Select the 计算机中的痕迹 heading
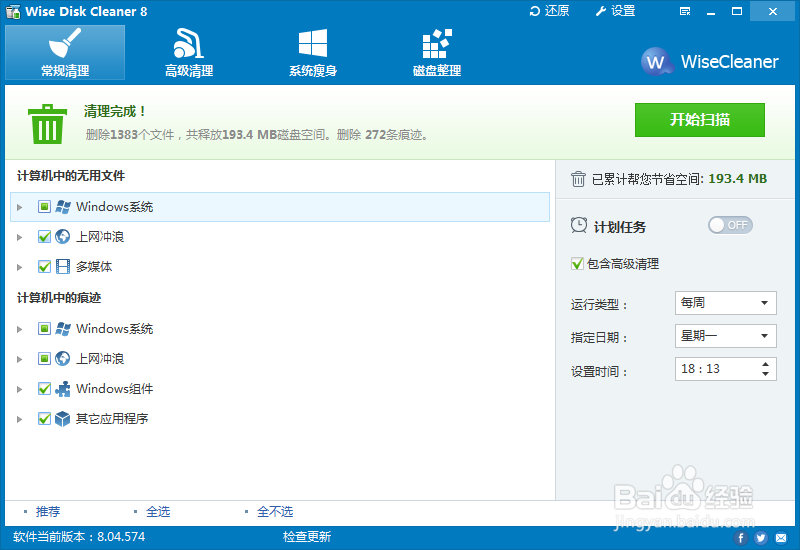Screen dimensions: 800x550 coord(59,297)
